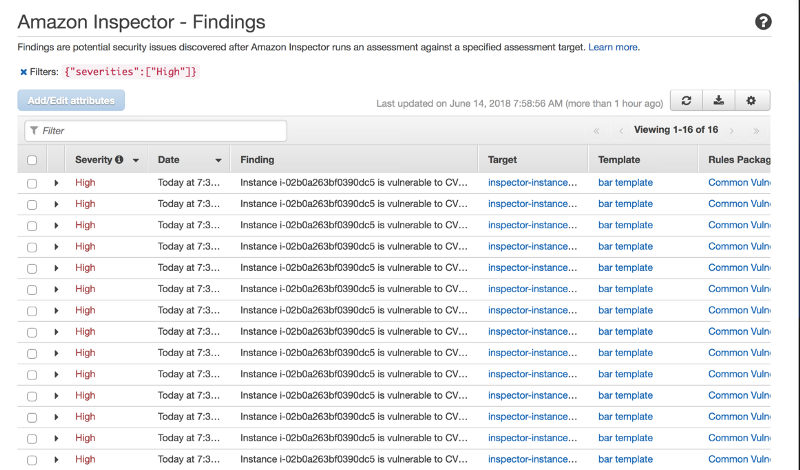Image resolution: width=800 pixels, height=470 pixels.
Task: Open the Date column sort arrow
Action: (218, 160)
